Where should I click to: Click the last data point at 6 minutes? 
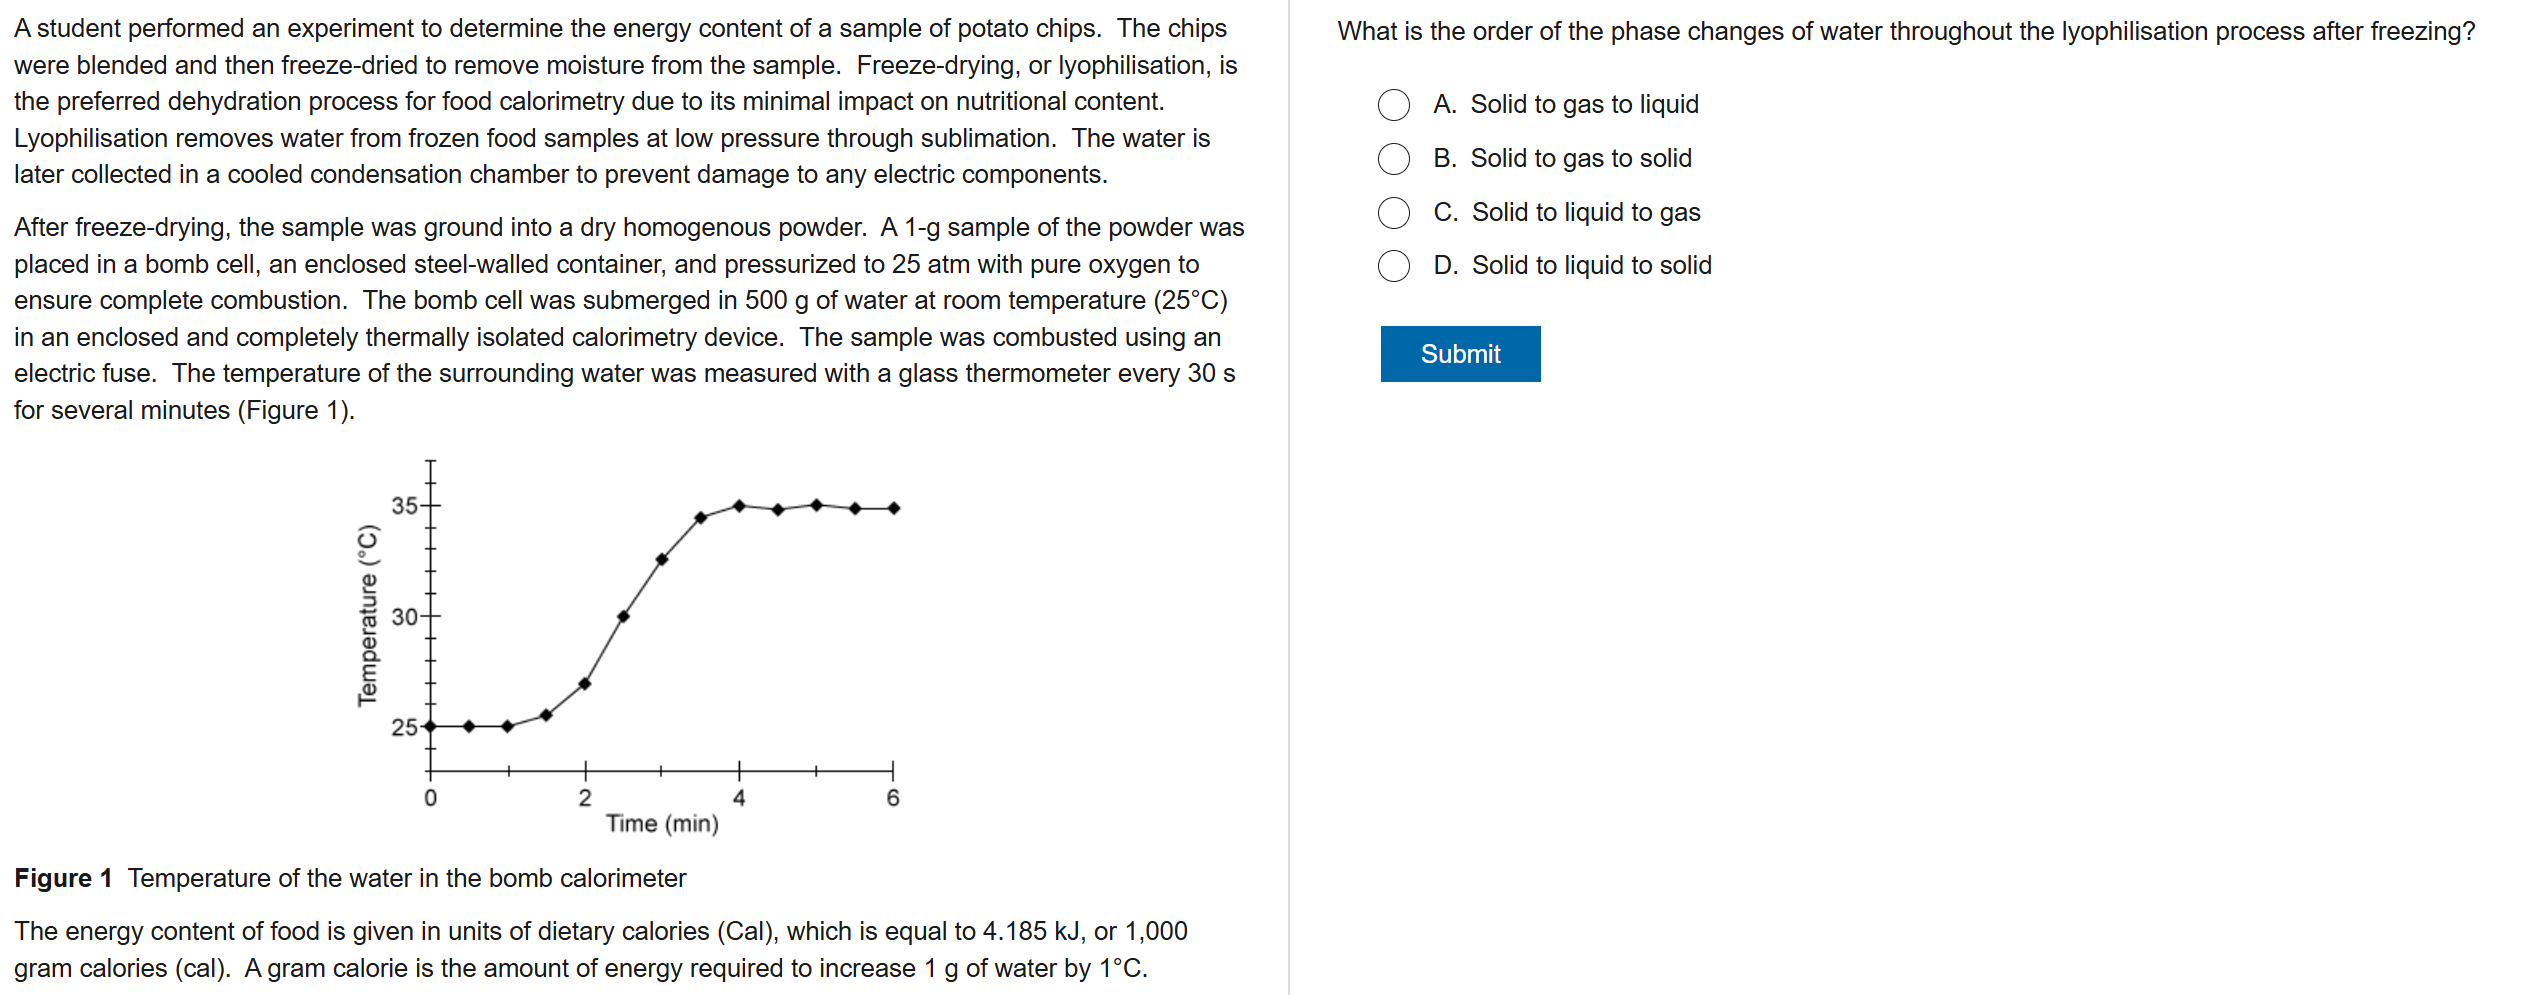click(894, 508)
